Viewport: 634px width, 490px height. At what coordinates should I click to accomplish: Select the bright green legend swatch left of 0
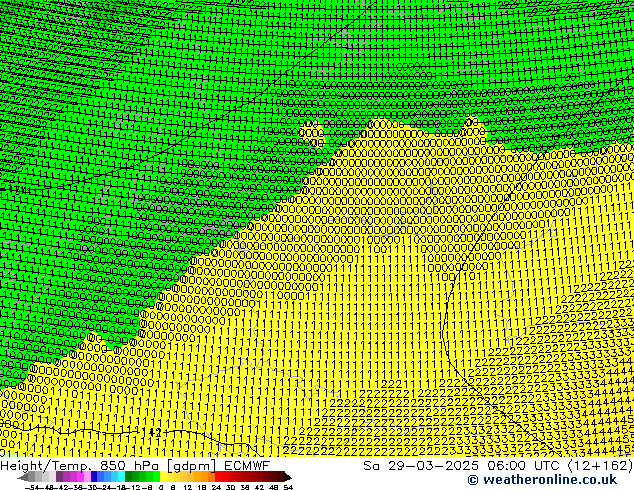click(156, 476)
